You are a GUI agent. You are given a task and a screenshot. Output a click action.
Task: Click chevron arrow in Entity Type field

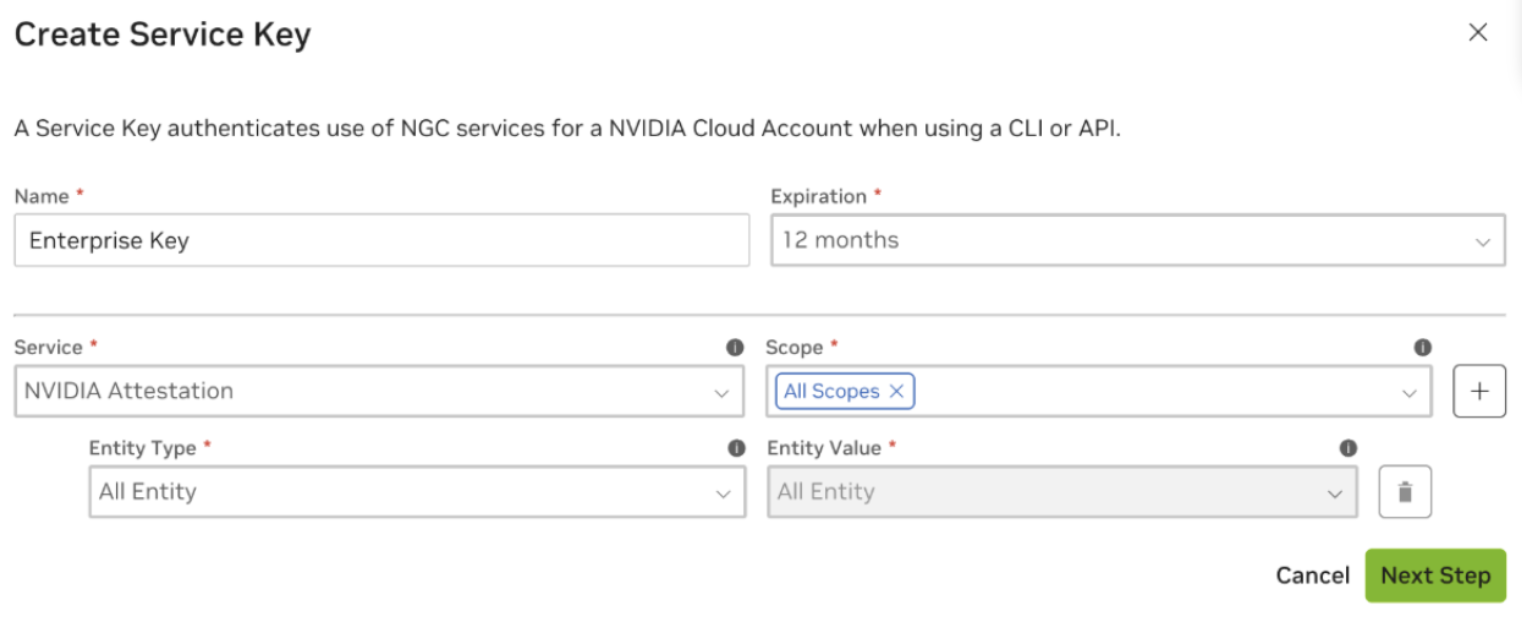point(723,494)
